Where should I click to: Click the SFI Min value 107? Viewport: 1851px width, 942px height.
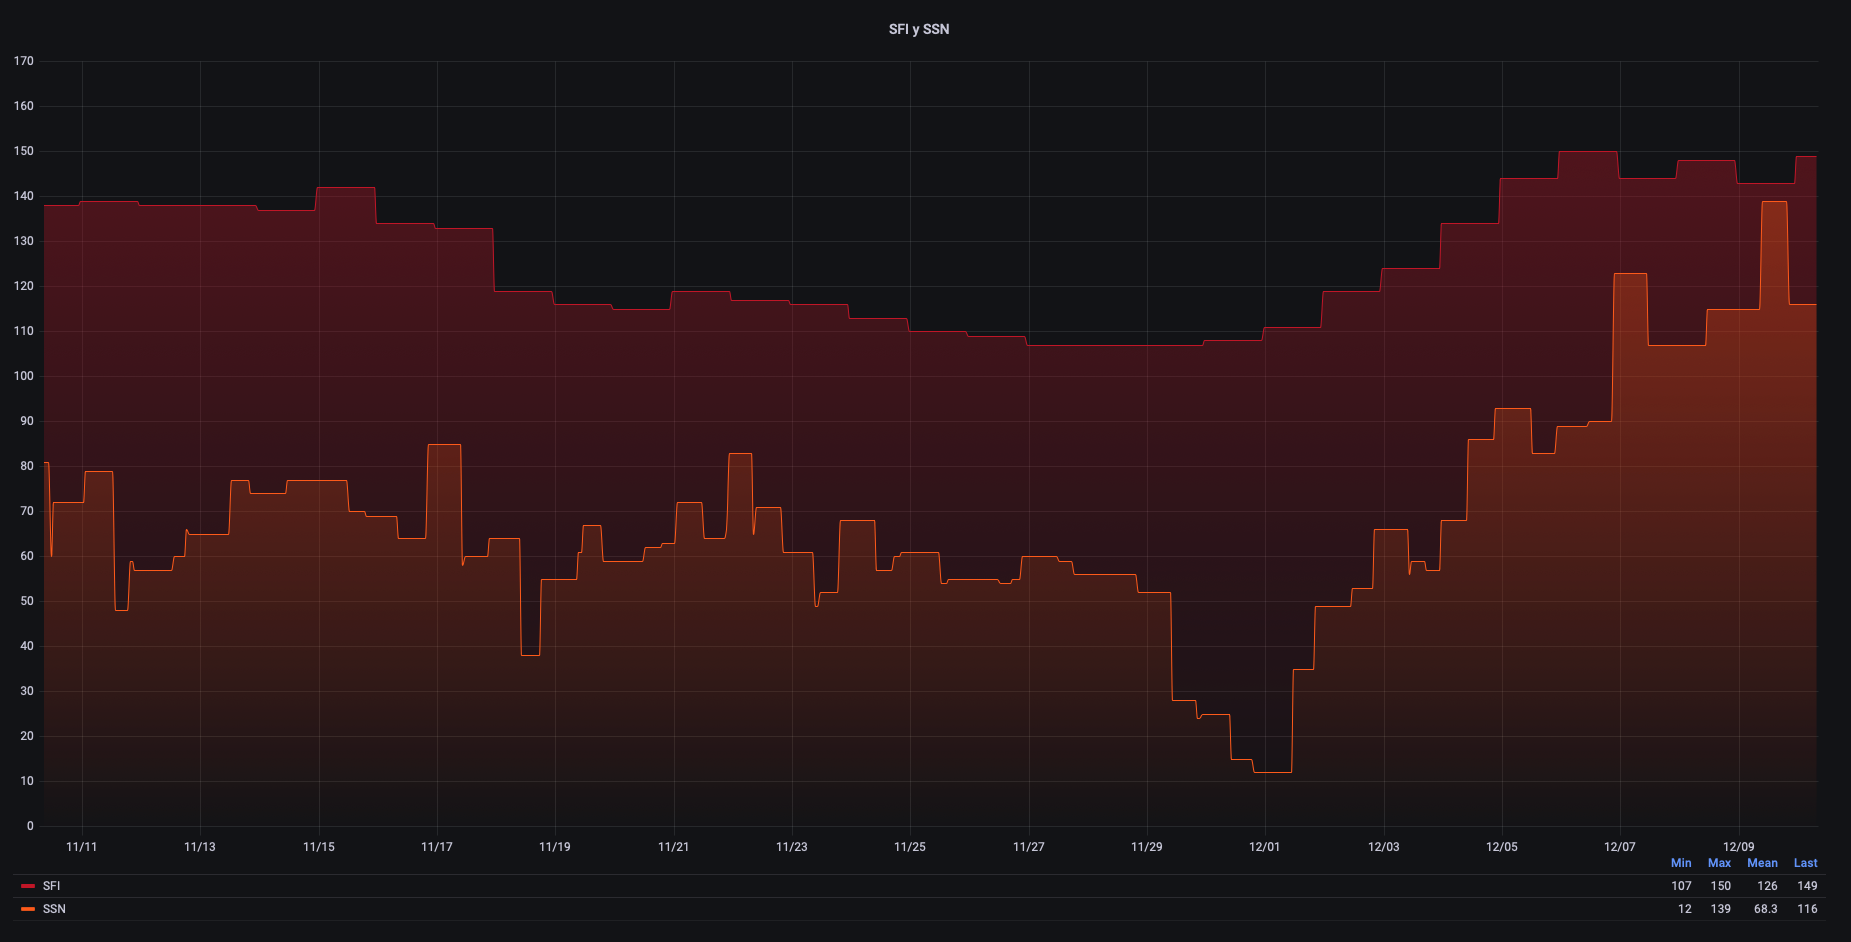tap(1681, 886)
